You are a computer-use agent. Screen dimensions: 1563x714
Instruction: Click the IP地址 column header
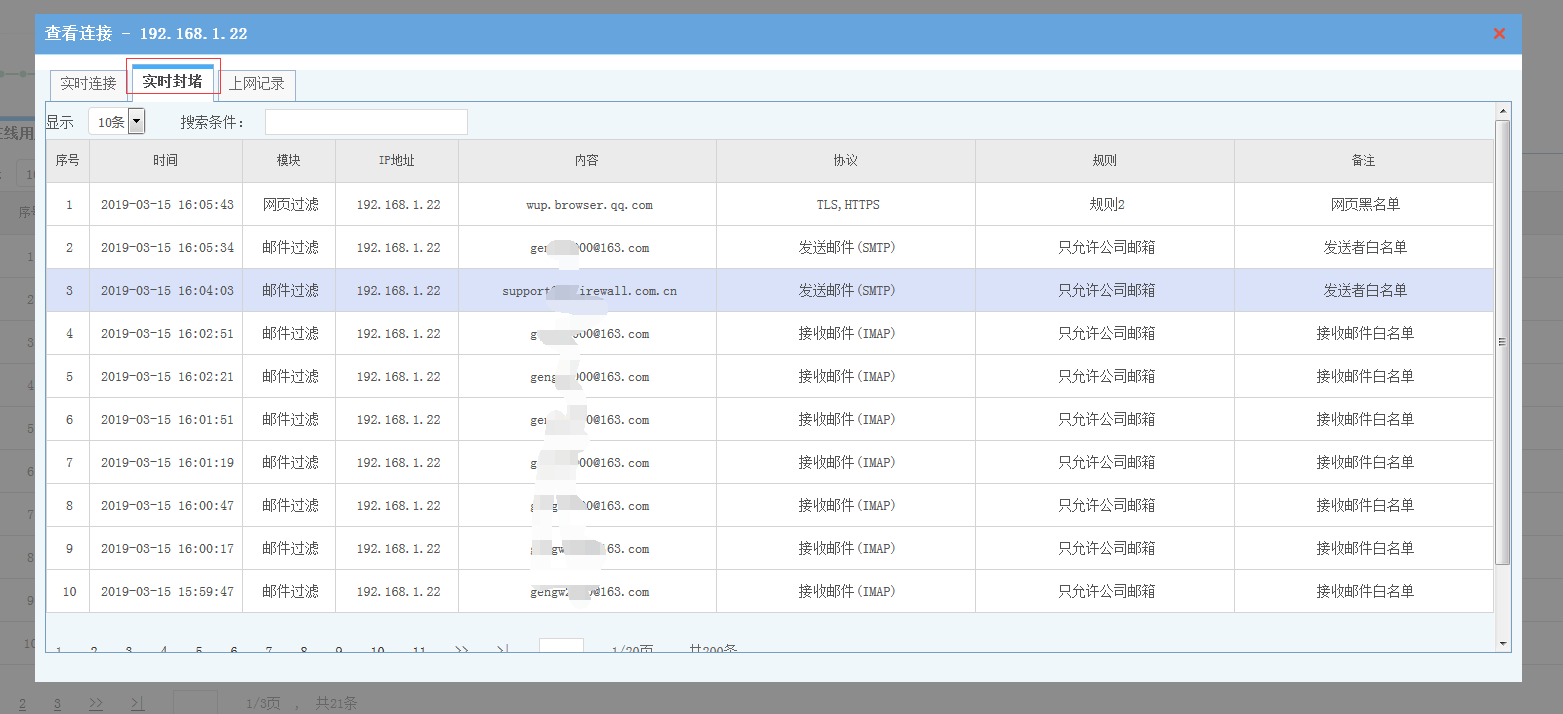(397, 161)
